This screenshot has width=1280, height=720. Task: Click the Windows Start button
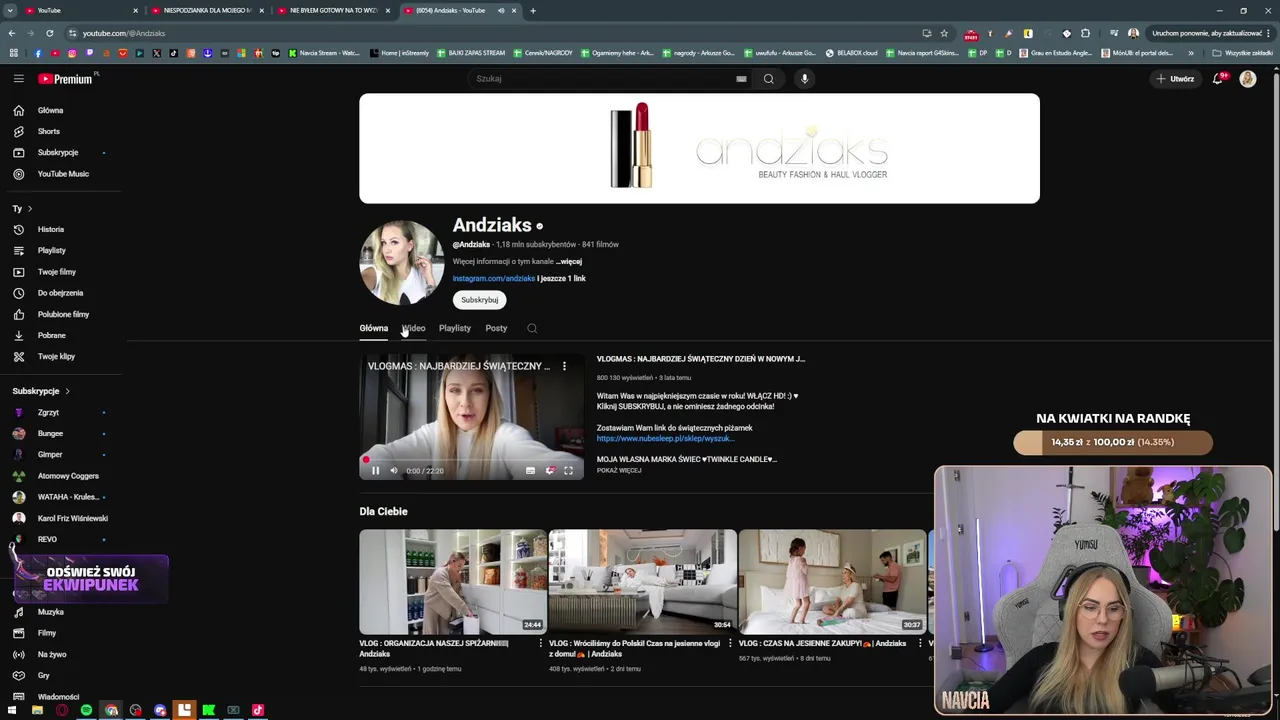[12, 710]
